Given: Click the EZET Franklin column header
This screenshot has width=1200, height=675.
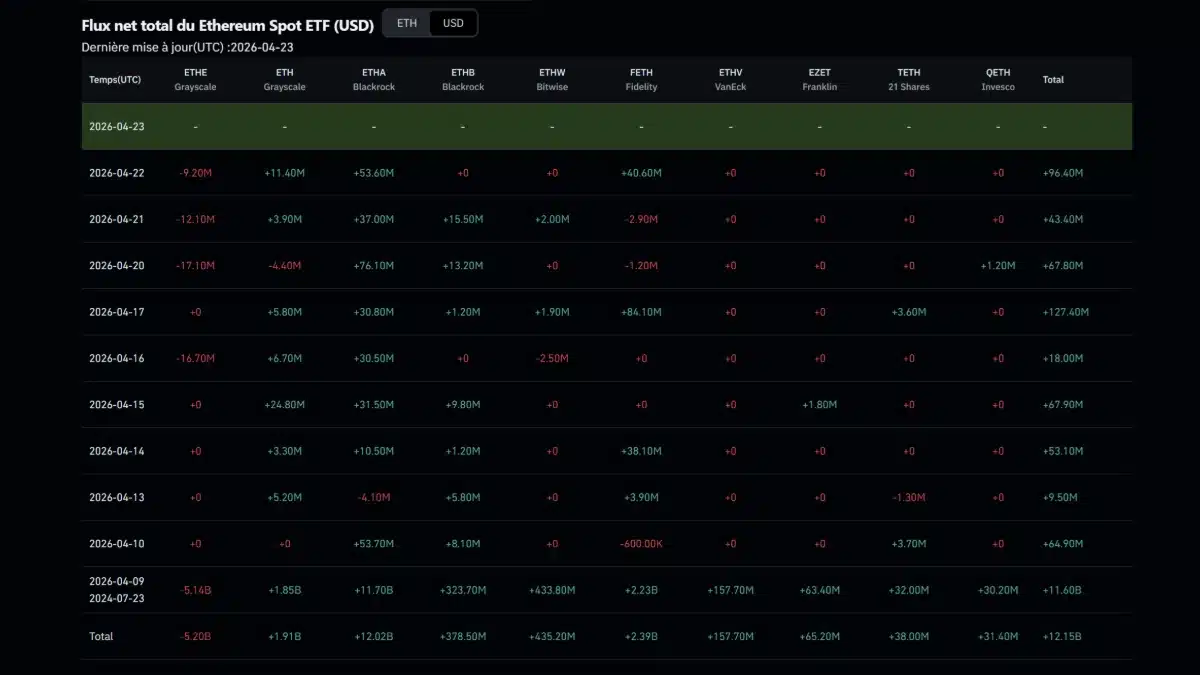Looking at the screenshot, I should pos(819,79).
